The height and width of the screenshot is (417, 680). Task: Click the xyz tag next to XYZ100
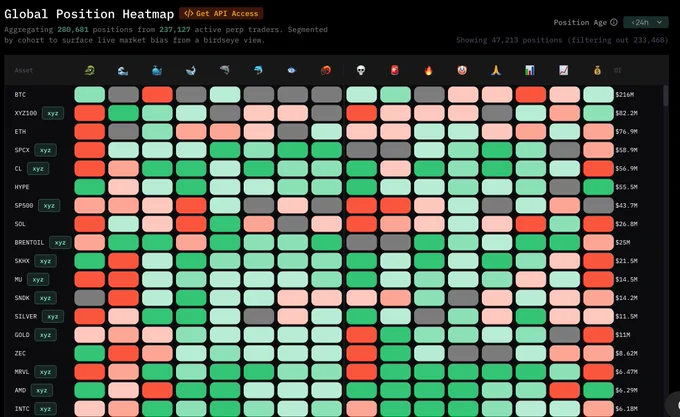coord(53,113)
